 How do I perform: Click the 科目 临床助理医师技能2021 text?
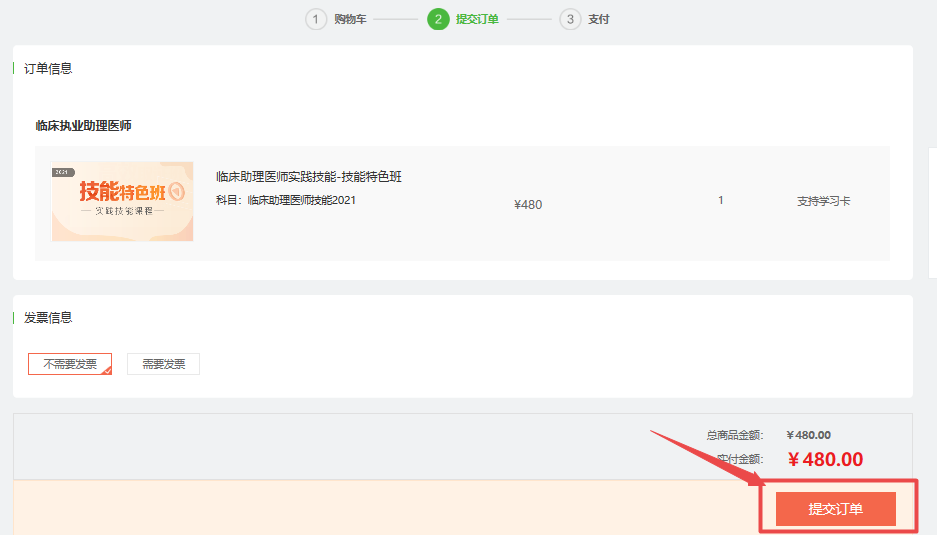[285, 200]
